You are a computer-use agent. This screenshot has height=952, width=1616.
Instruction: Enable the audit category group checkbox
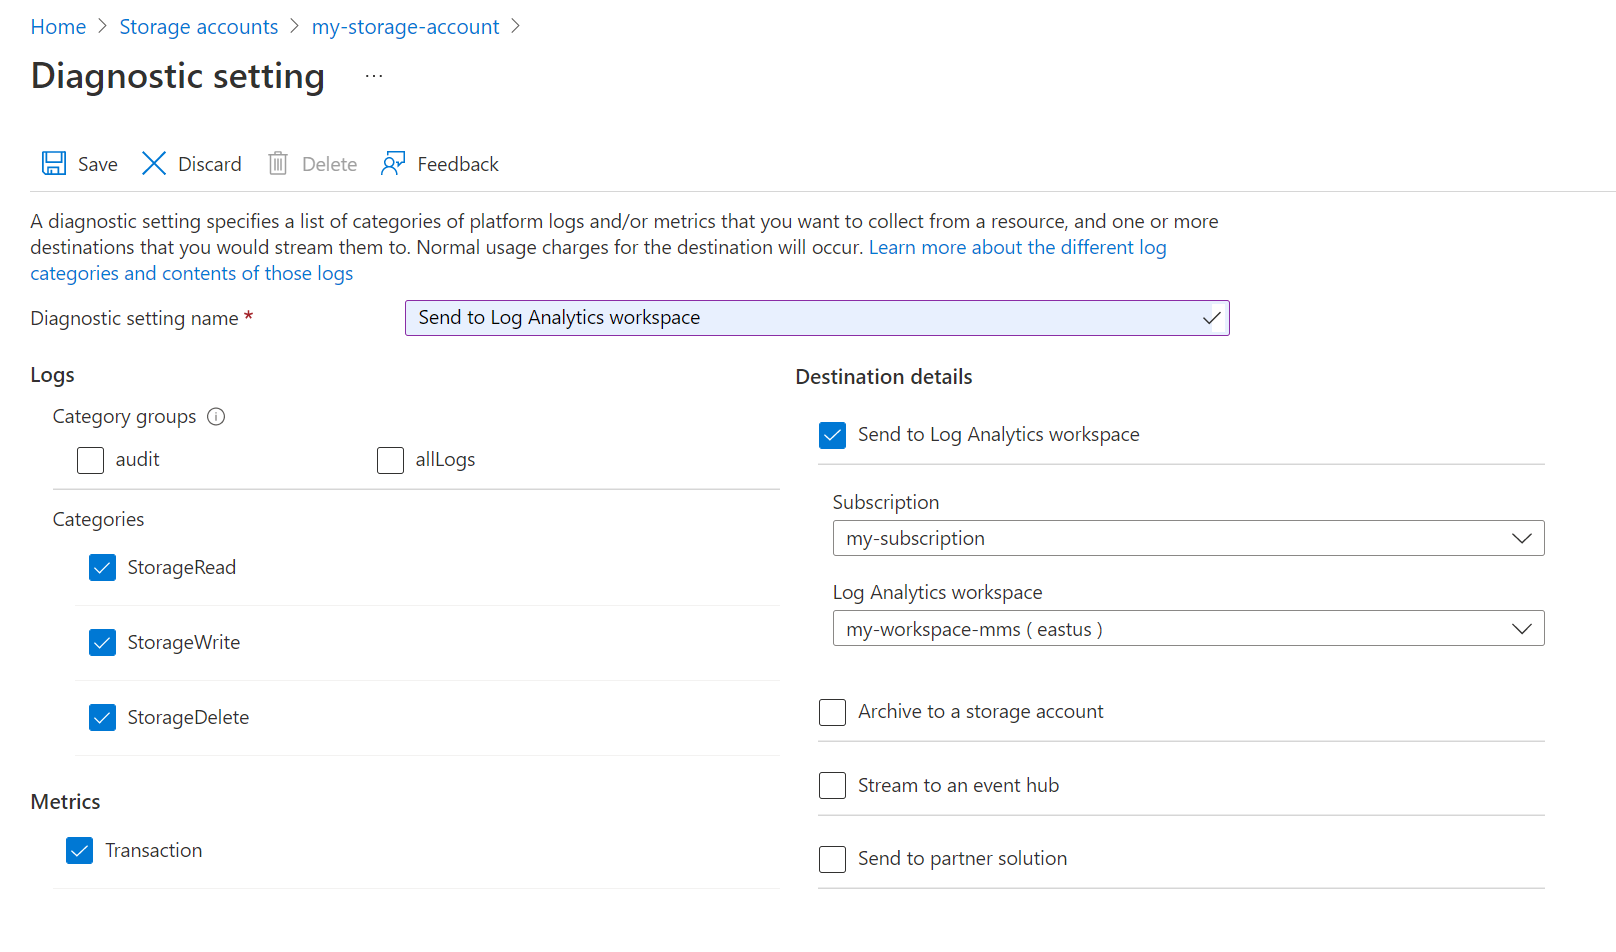[91, 460]
